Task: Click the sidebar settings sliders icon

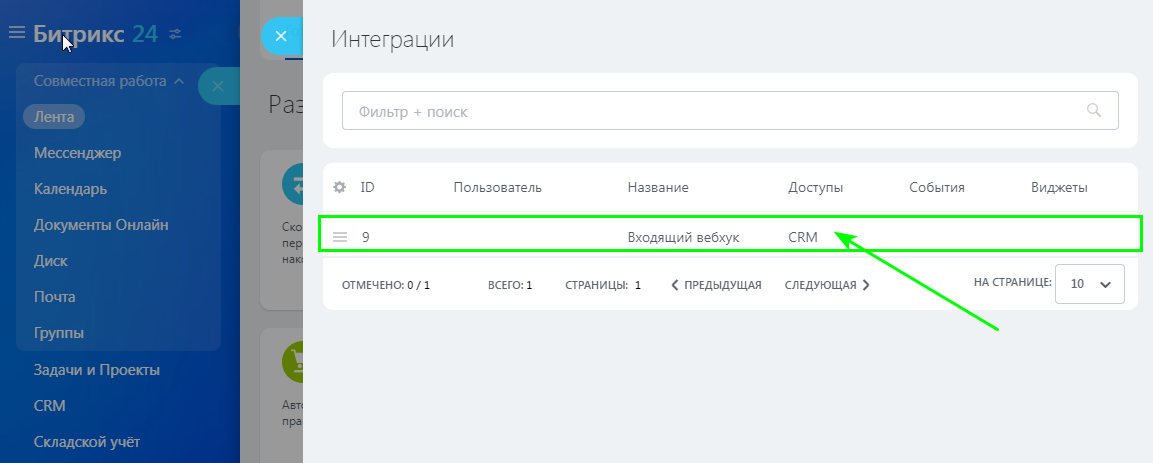Action: tap(176, 34)
